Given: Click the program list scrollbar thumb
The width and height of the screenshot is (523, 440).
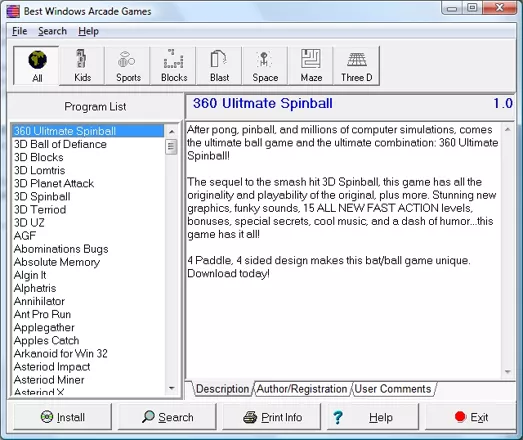Looking at the screenshot, I should click(171, 147).
